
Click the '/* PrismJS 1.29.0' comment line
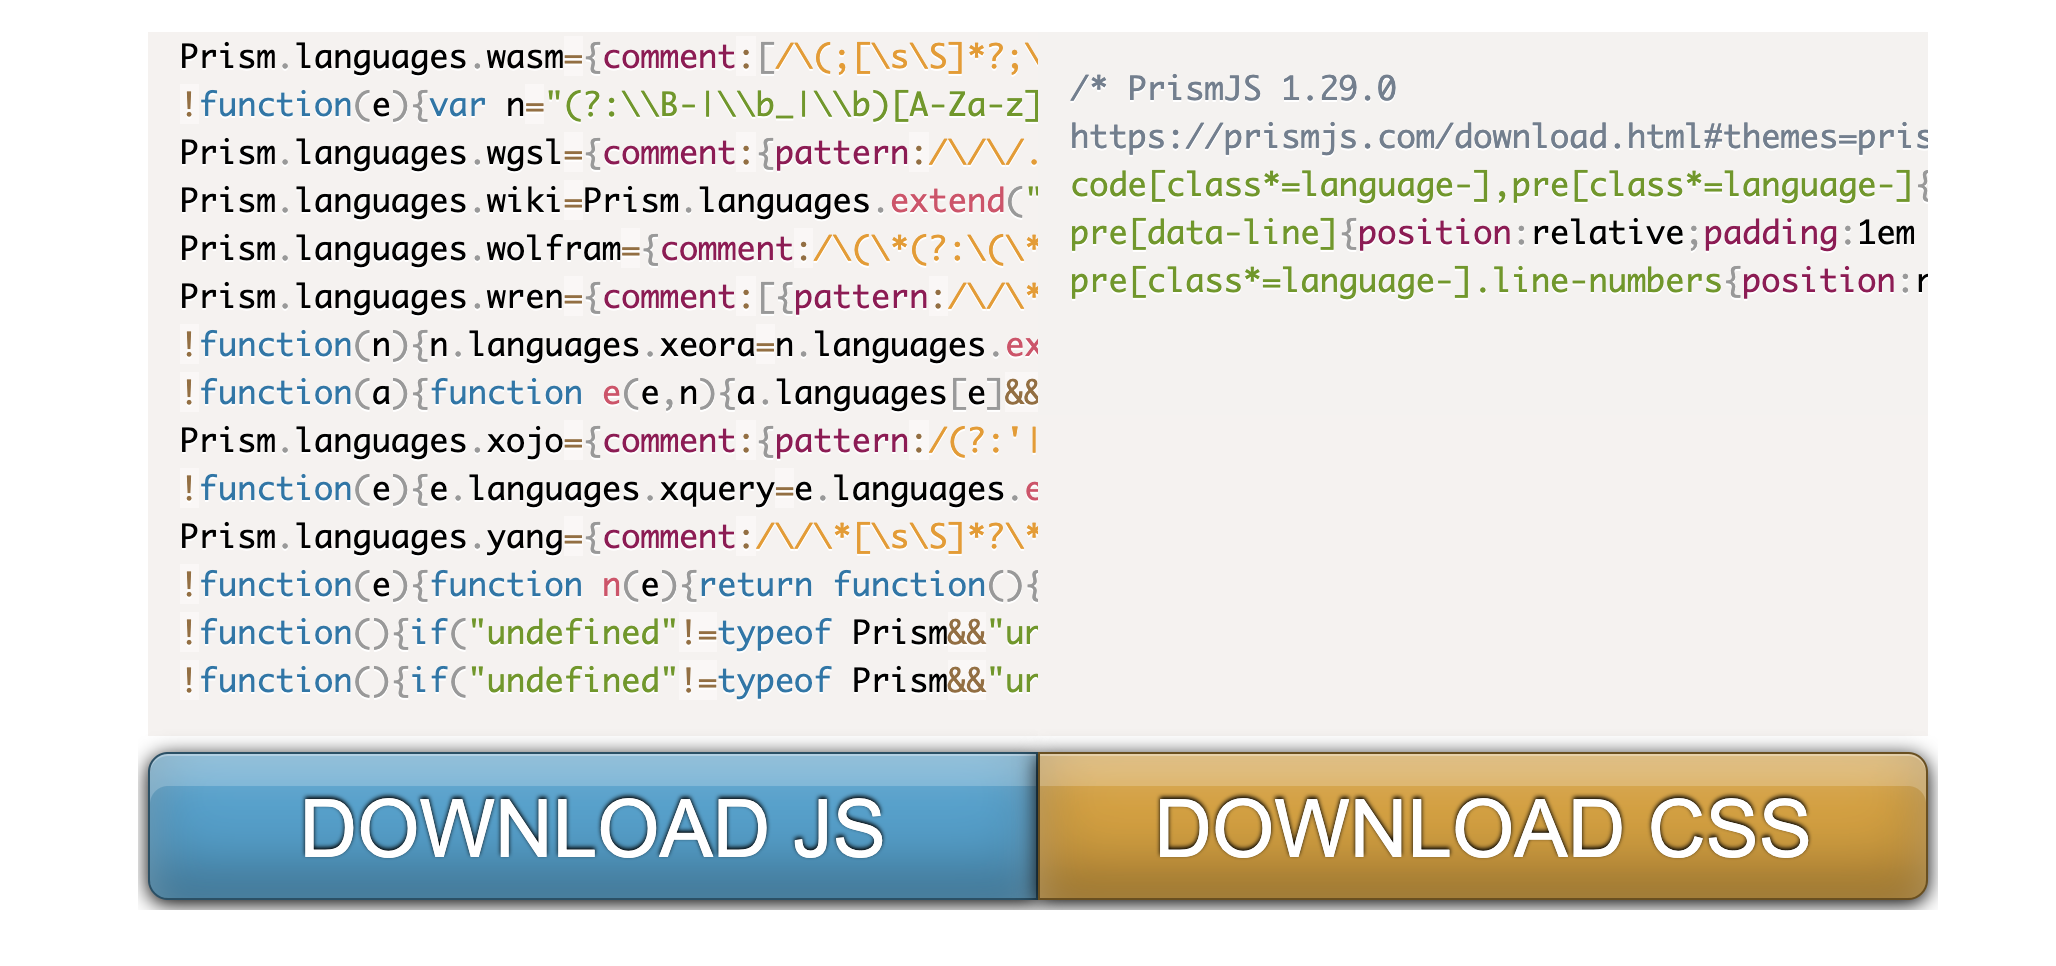[x=1233, y=89]
